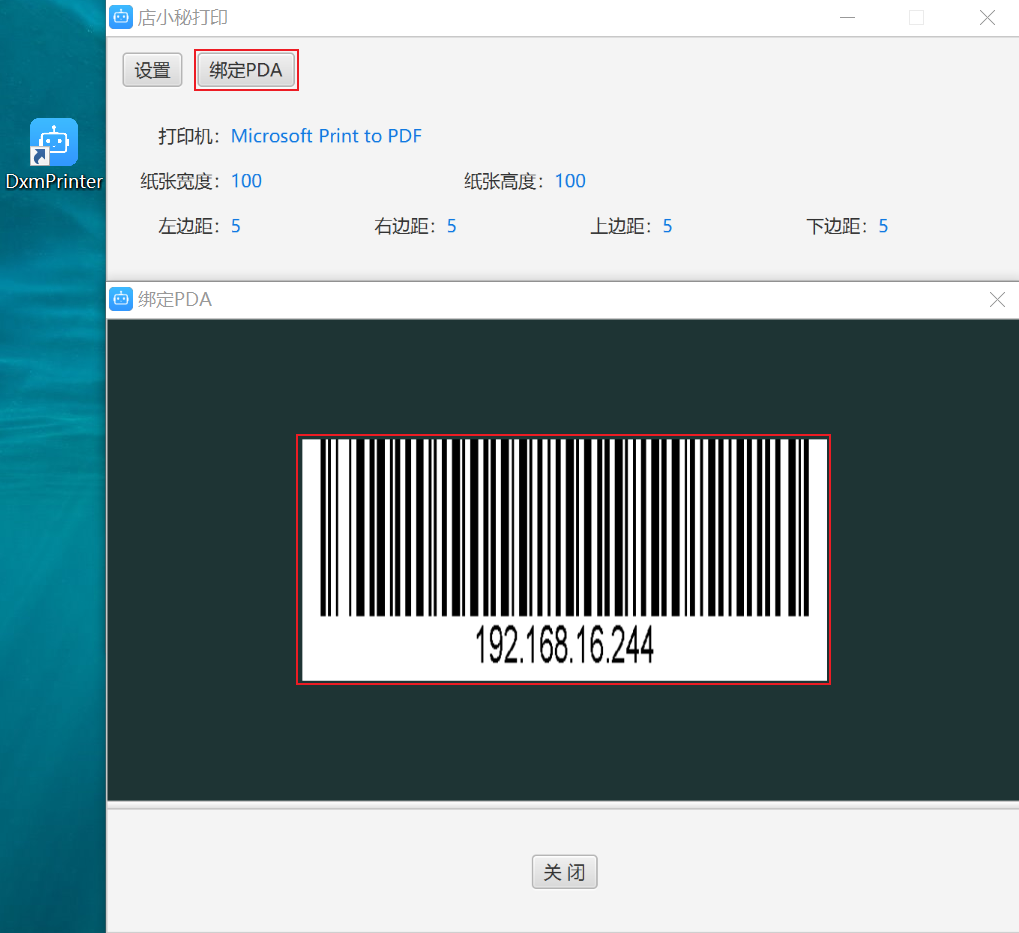The image size is (1019, 933).
Task: Click the 关闭 button in the dialog
Action: [564, 871]
